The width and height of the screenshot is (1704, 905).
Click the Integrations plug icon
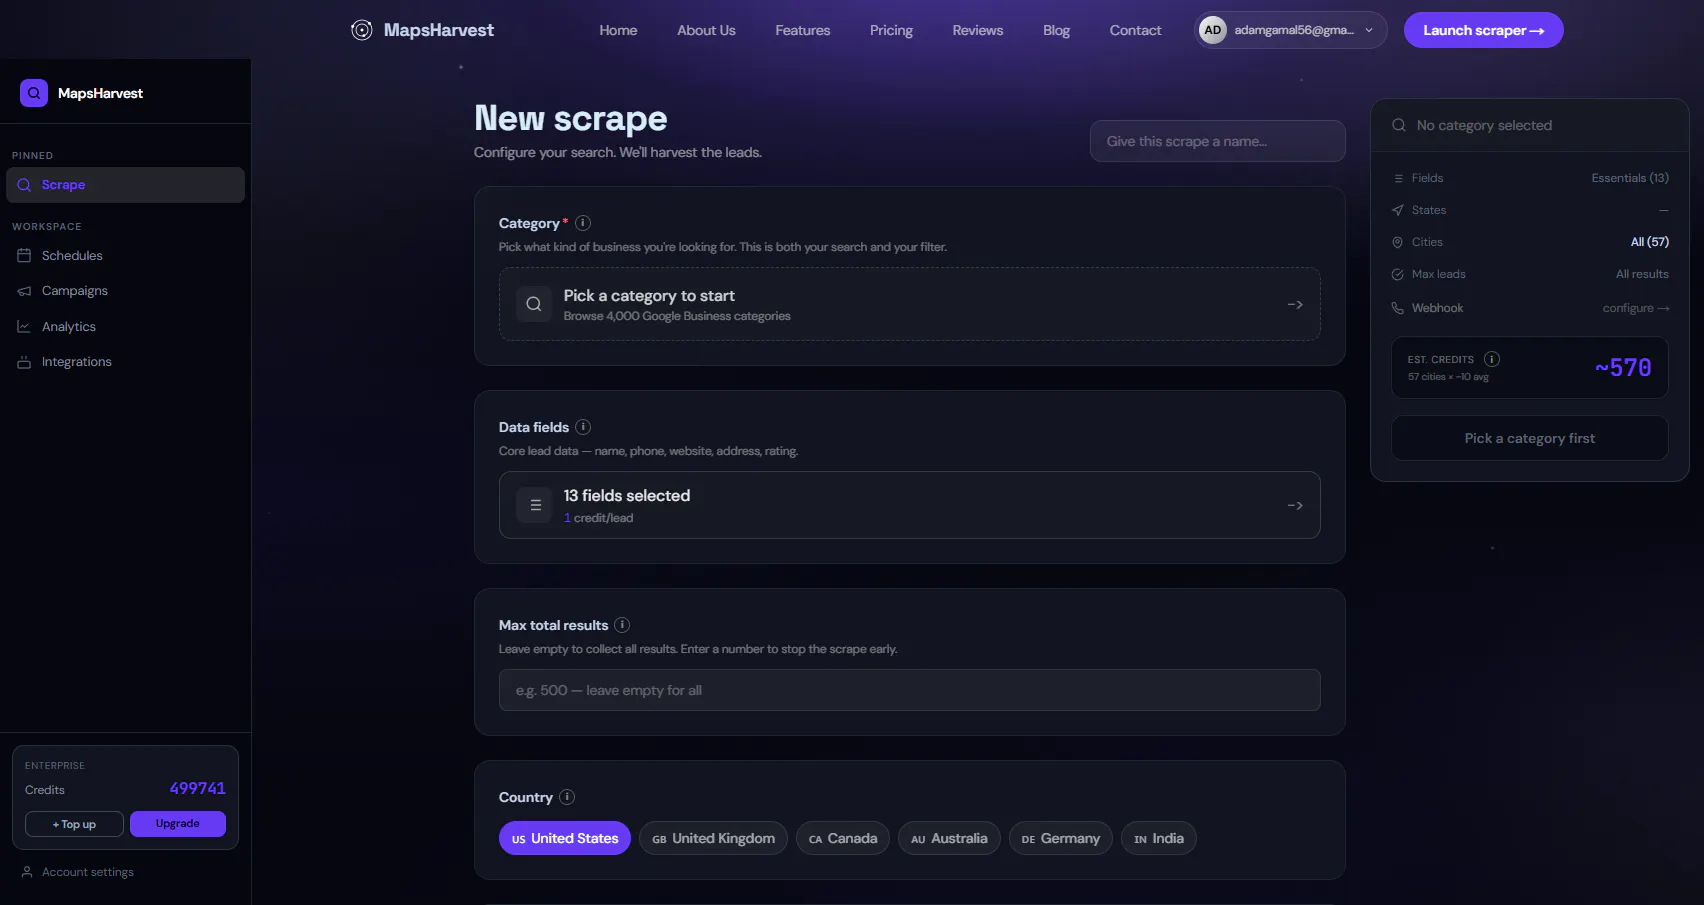(24, 362)
